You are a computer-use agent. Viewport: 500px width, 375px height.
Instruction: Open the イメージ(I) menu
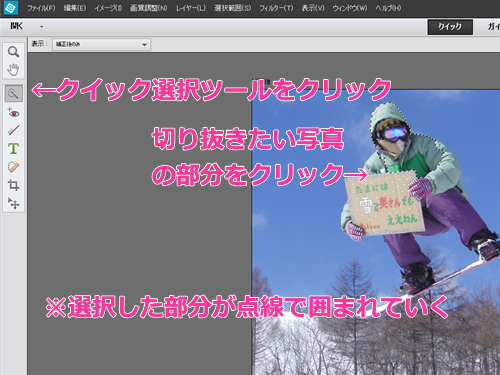108,8
